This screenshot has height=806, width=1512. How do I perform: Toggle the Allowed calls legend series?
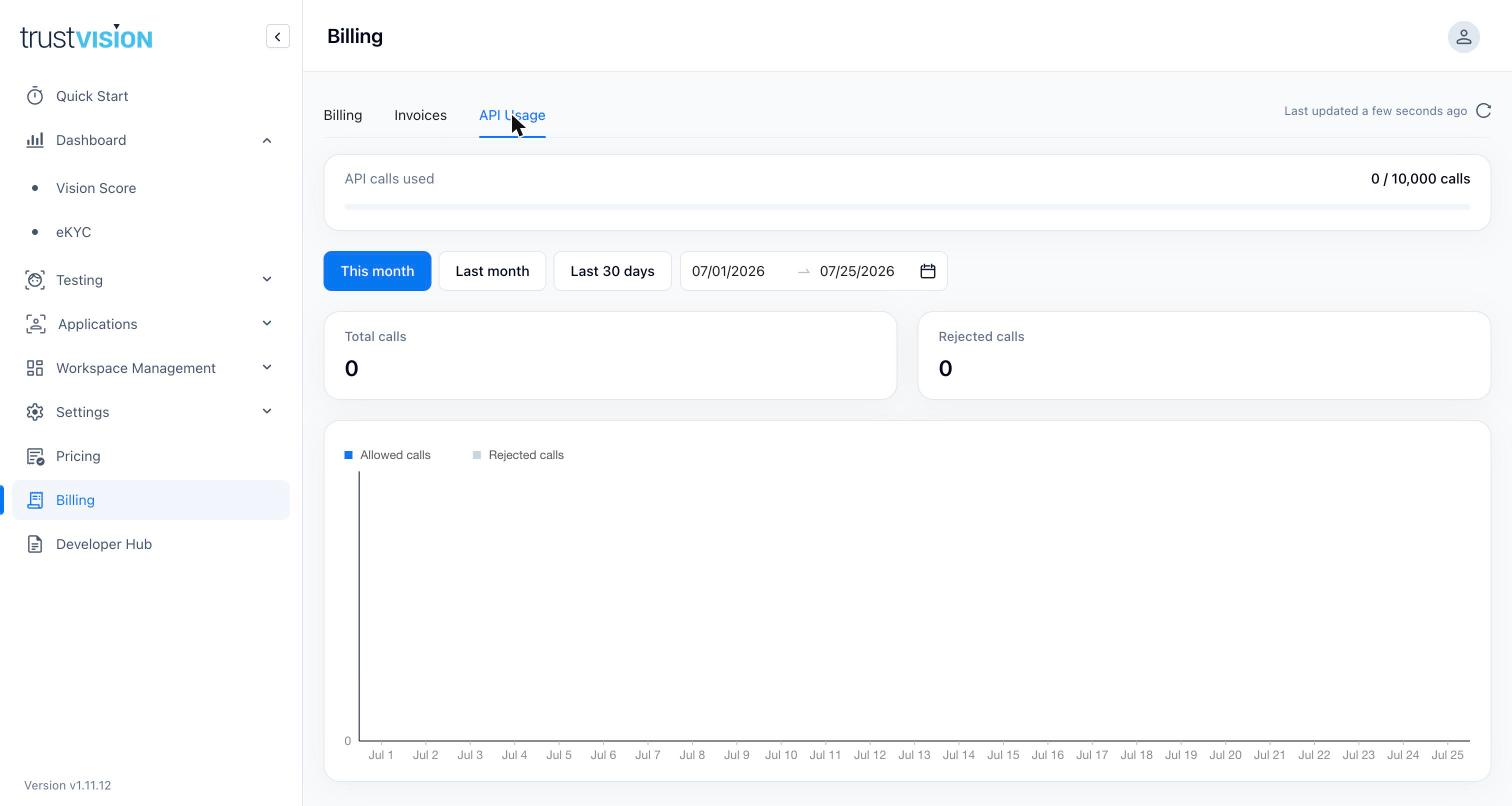388,455
